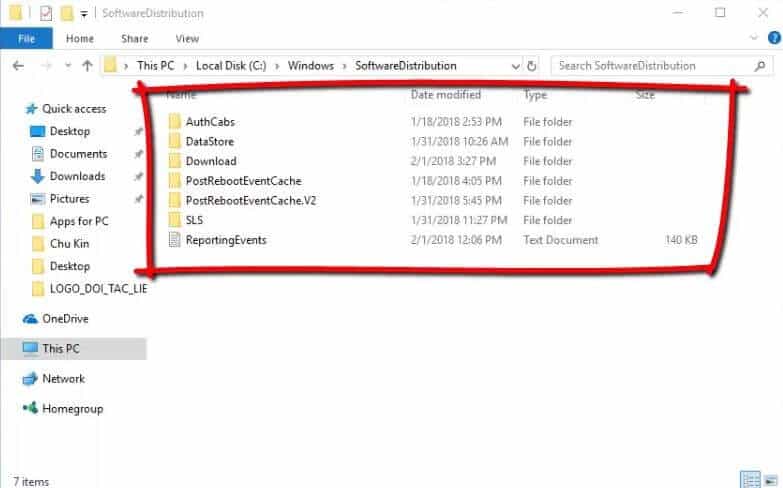
Task: Open Chu Kin folder in sidebar
Action: click(x=69, y=244)
